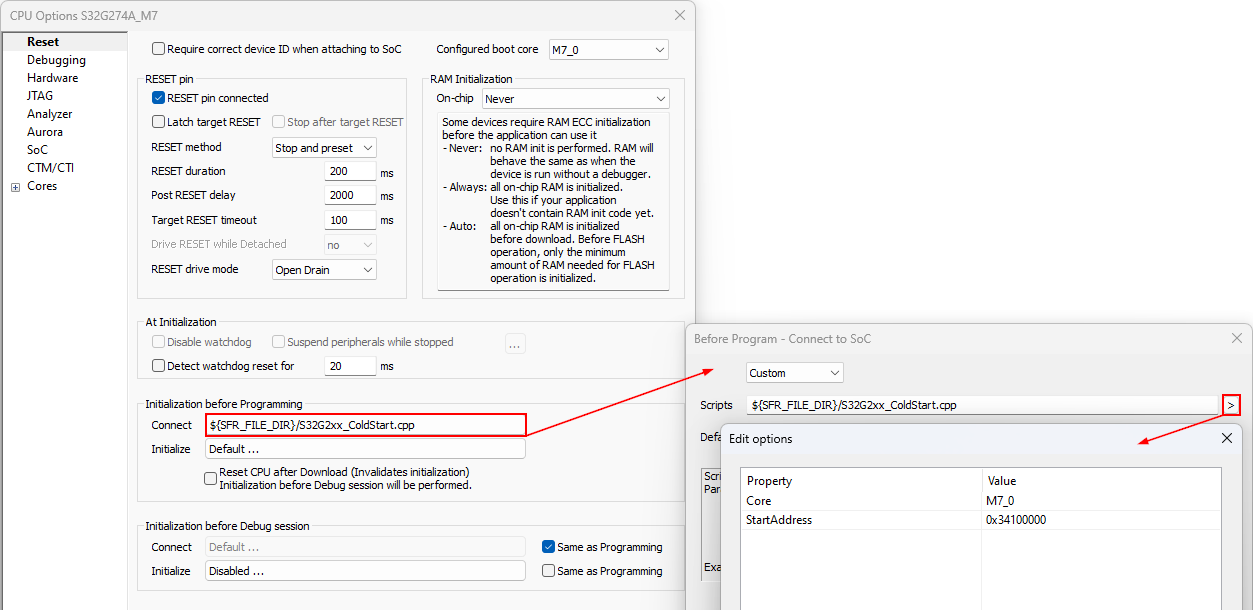Click the RESET duration input field
The image size is (1253, 610).
[350, 172]
